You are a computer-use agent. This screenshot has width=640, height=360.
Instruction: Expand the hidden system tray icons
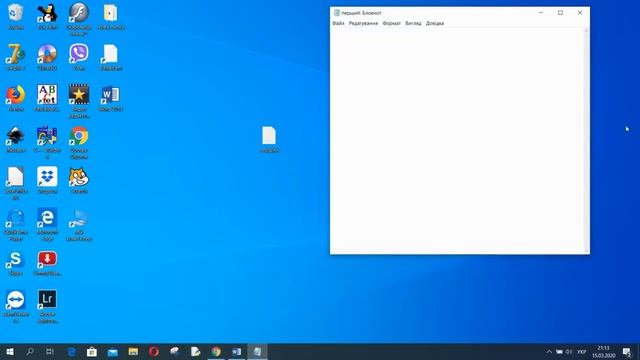point(549,352)
